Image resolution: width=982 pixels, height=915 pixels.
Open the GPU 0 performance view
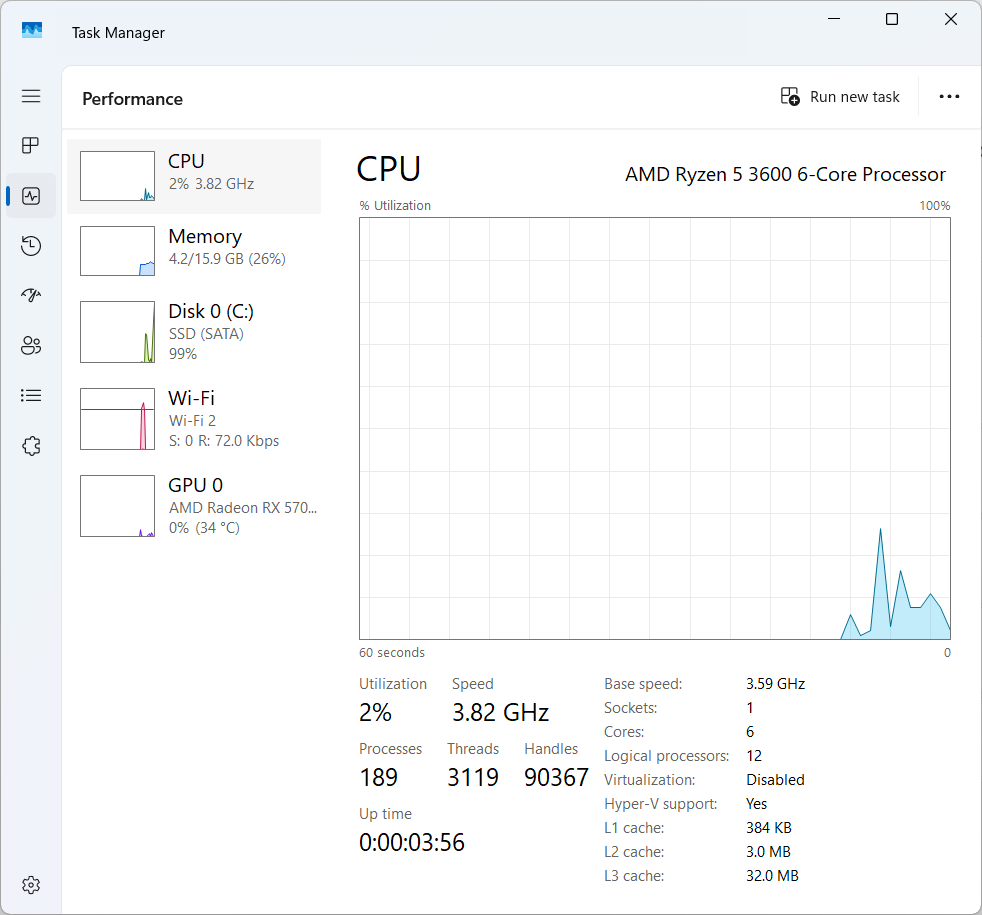pos(194,506)
